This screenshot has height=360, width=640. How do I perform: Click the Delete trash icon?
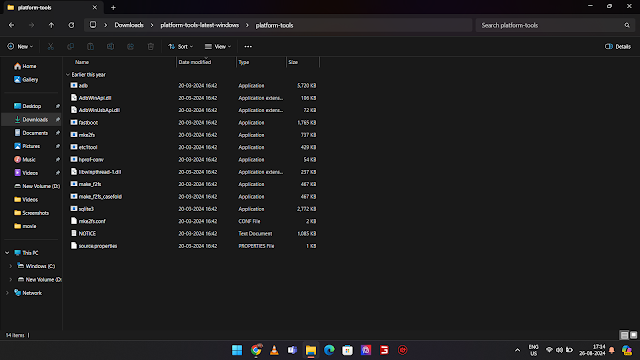(151, 47)
